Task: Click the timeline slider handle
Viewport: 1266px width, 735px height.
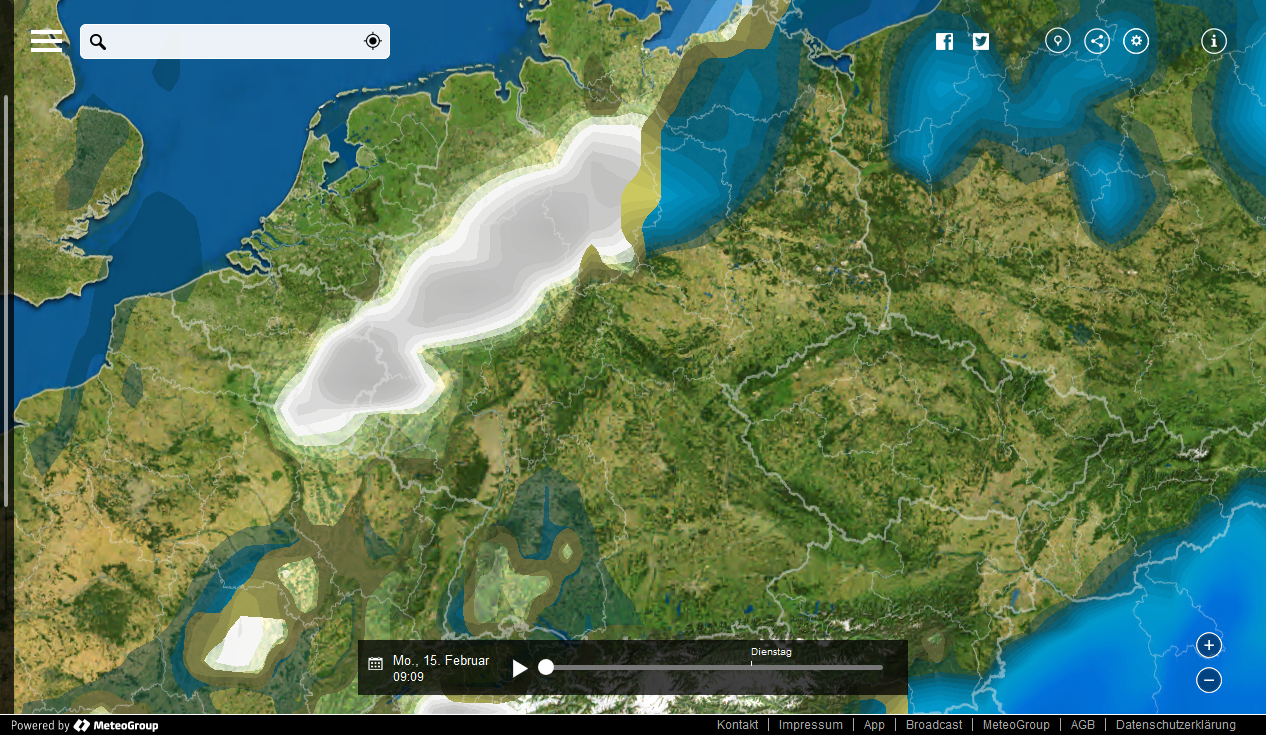Action: [x=546, y=667]
